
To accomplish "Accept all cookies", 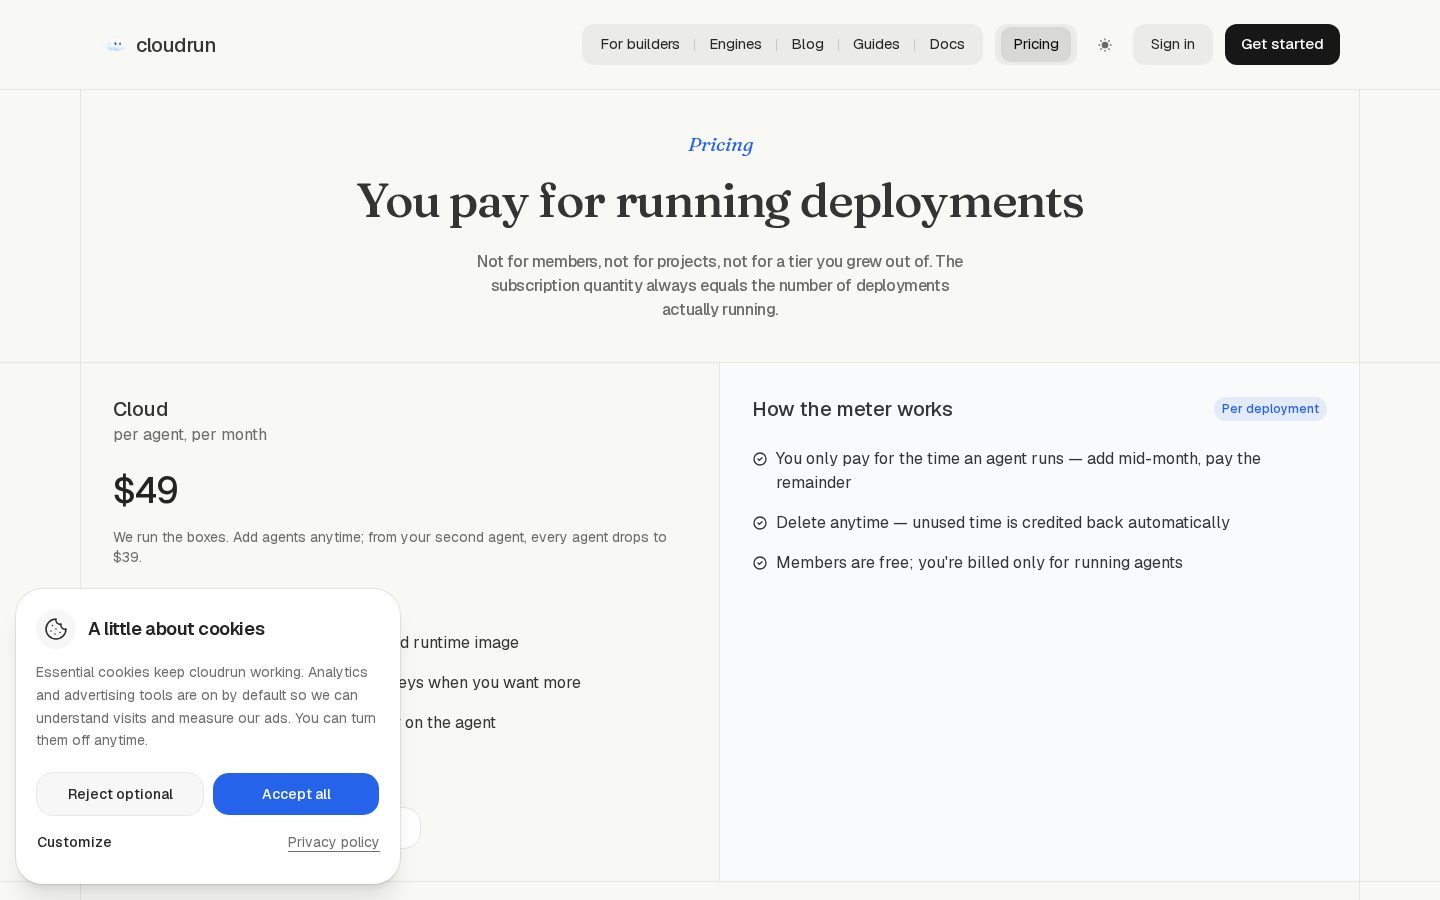I will 296,794.
